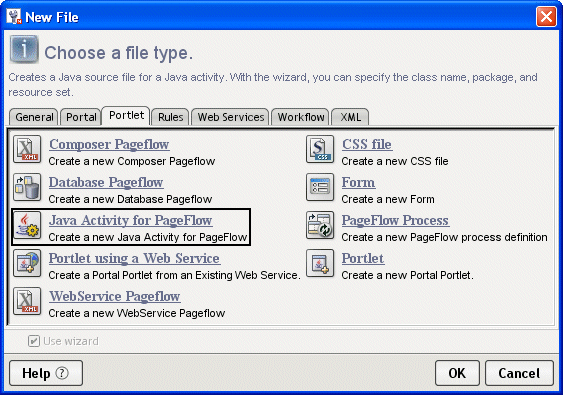Select the Form icon
563x395 pixels.
pos(320,187)
